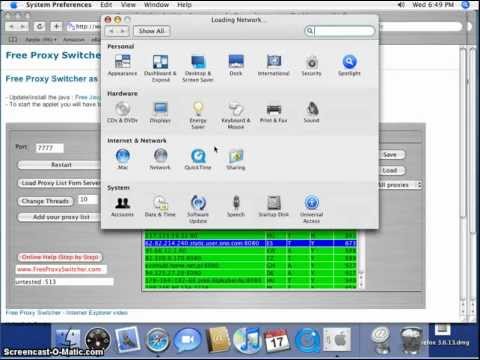Open Software Update preferences
This screenshot has height=360, width=480.
coord(198,210)
